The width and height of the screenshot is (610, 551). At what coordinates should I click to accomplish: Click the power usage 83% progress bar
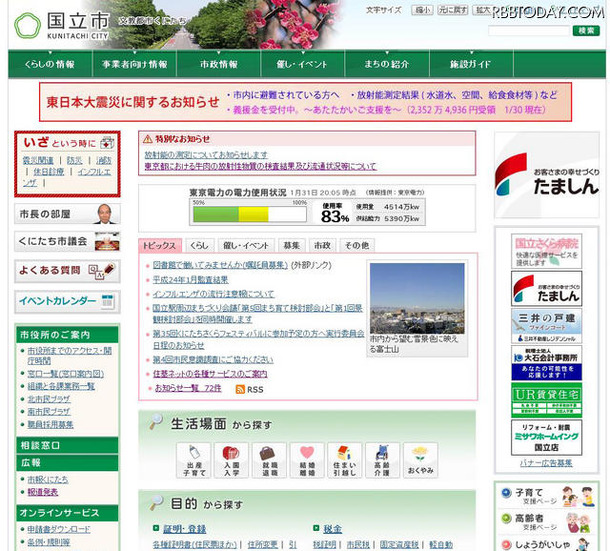click(x=250, y=214)
